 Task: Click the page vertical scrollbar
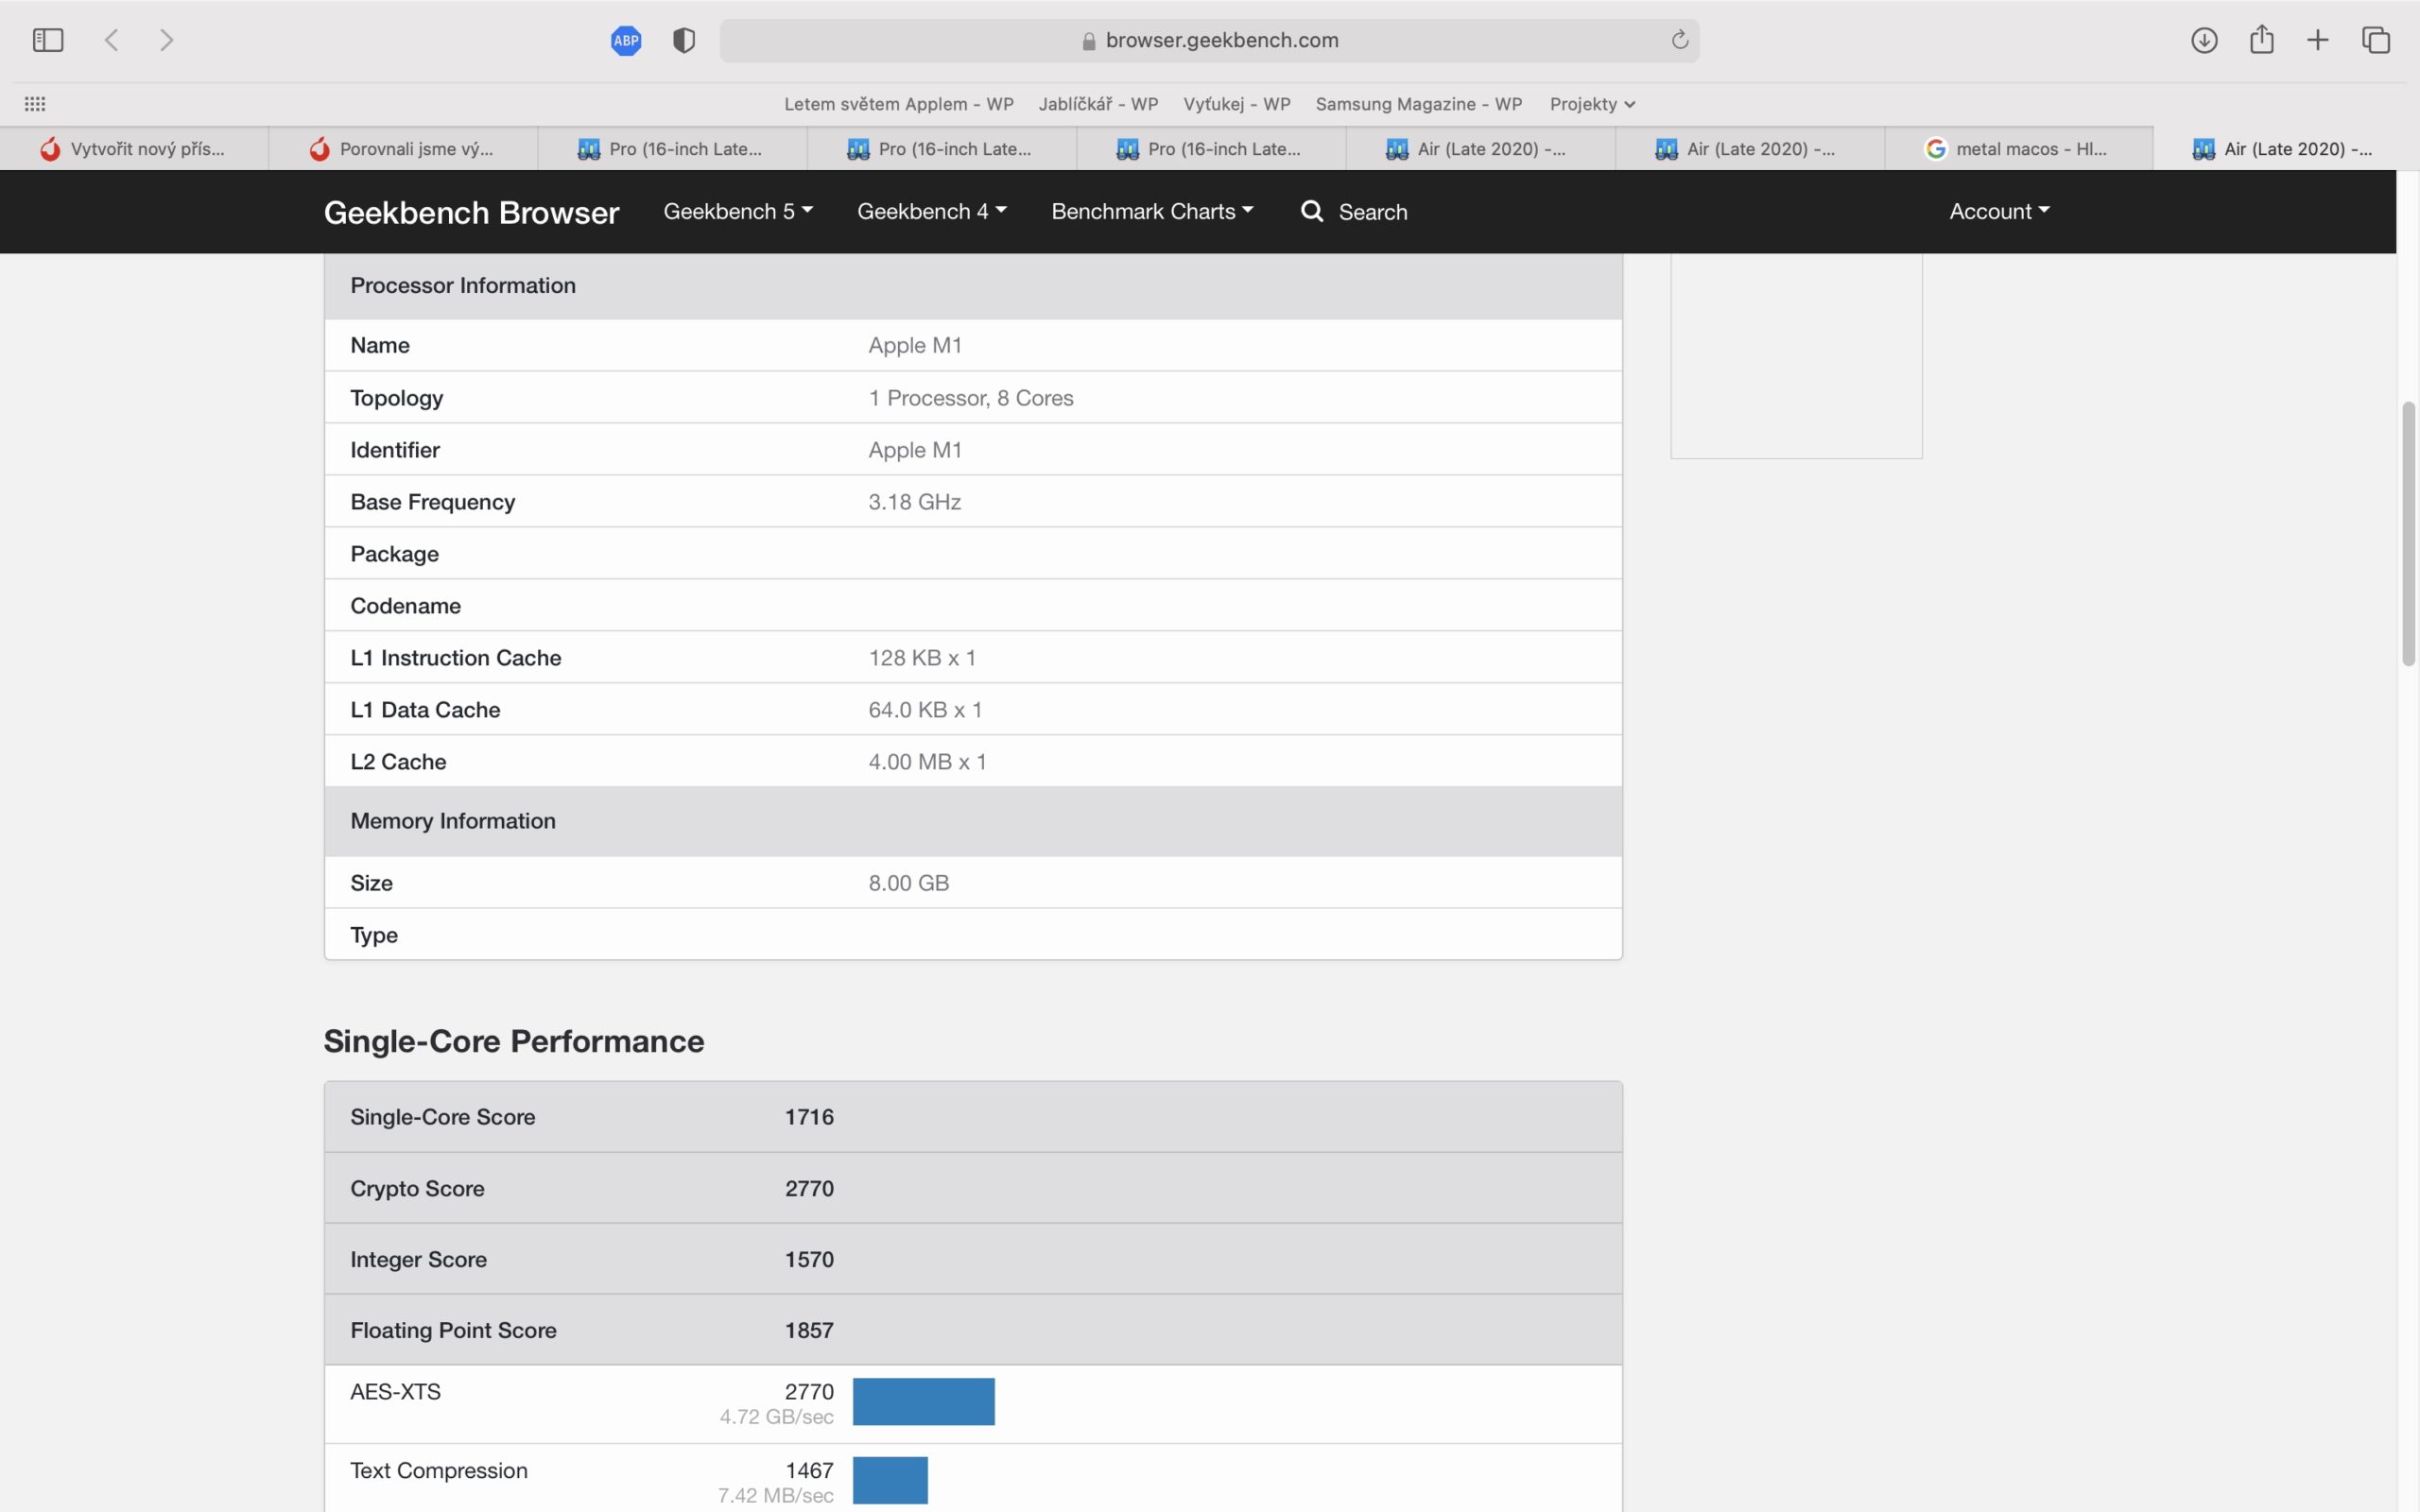click(2408, 533)
